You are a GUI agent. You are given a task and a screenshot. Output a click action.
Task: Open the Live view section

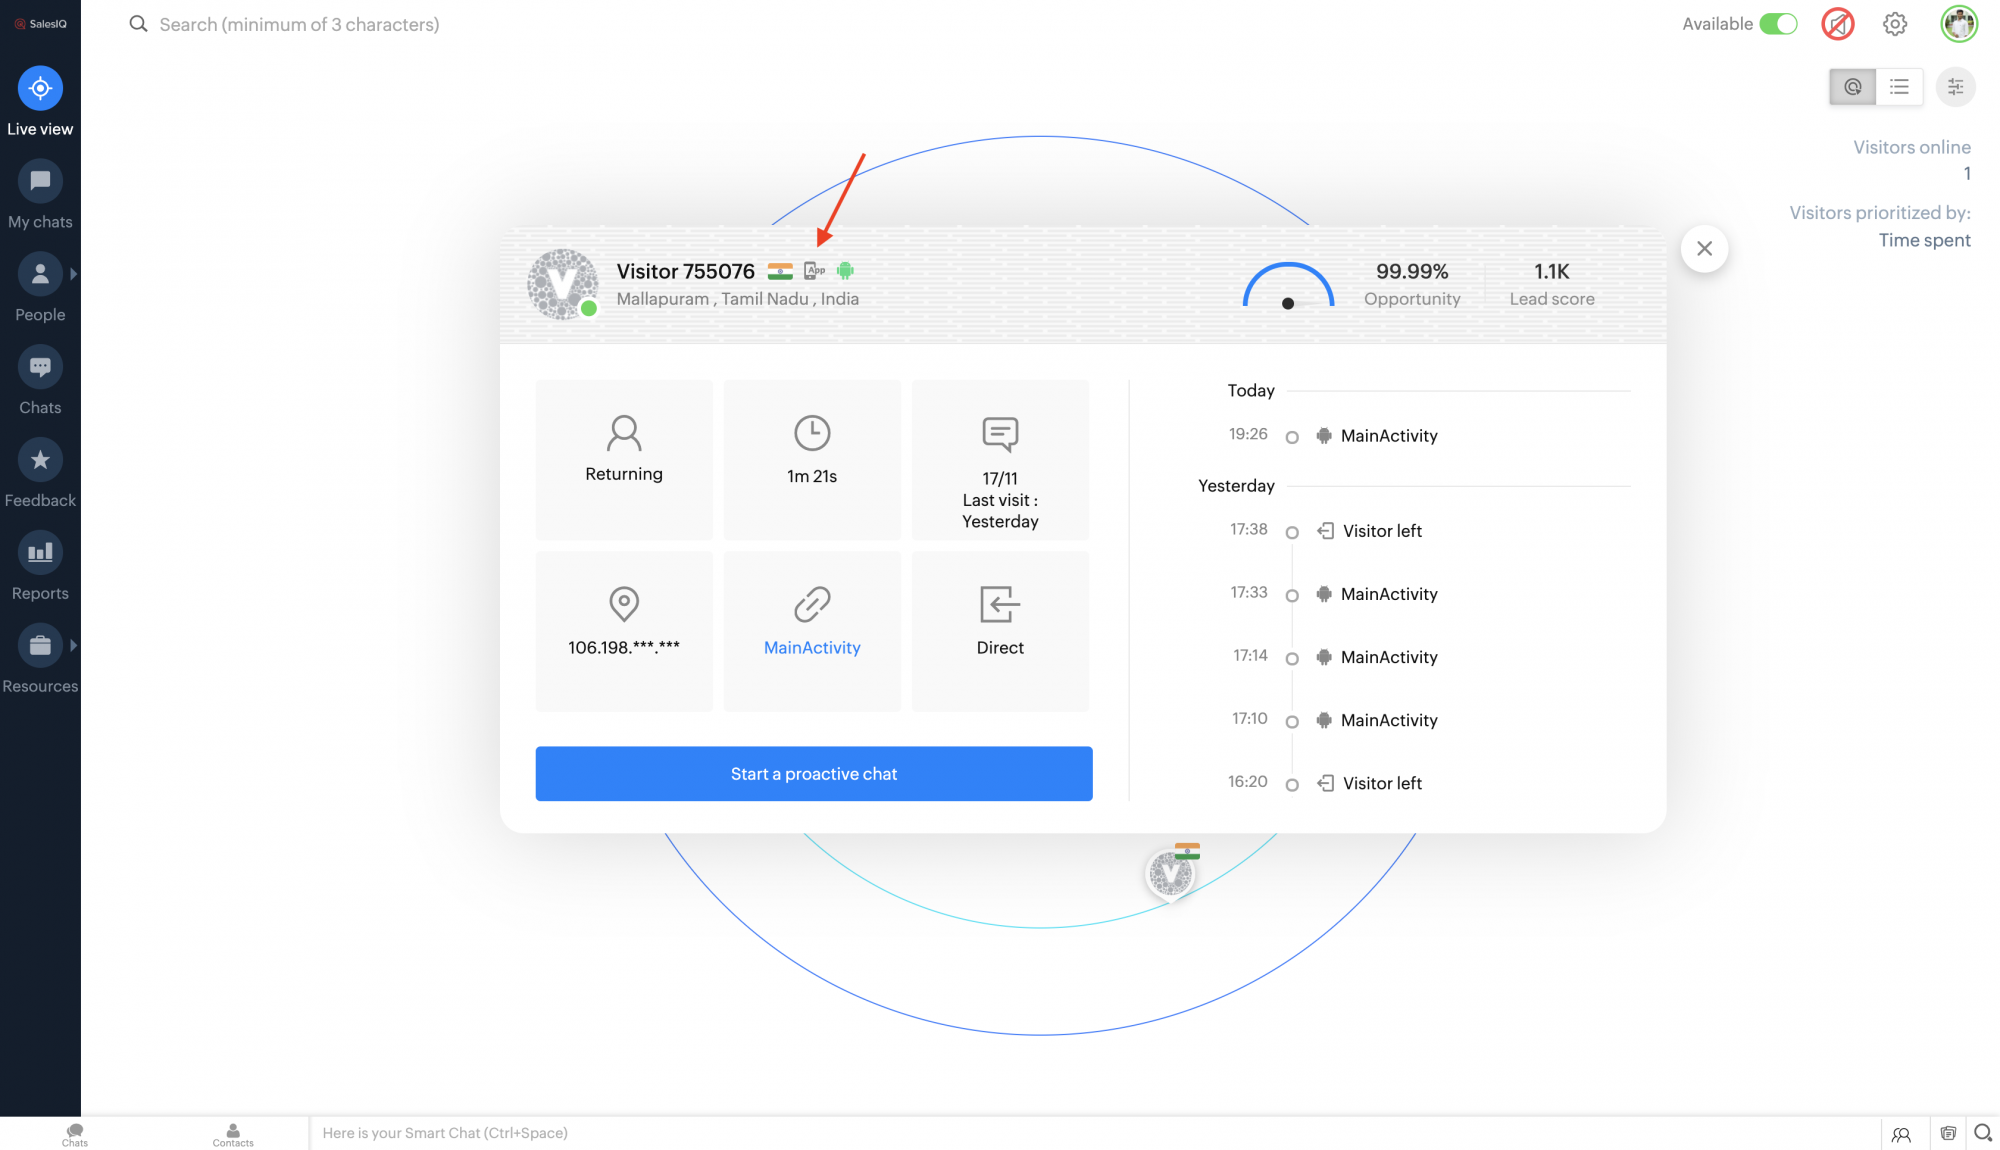(40, 89)
